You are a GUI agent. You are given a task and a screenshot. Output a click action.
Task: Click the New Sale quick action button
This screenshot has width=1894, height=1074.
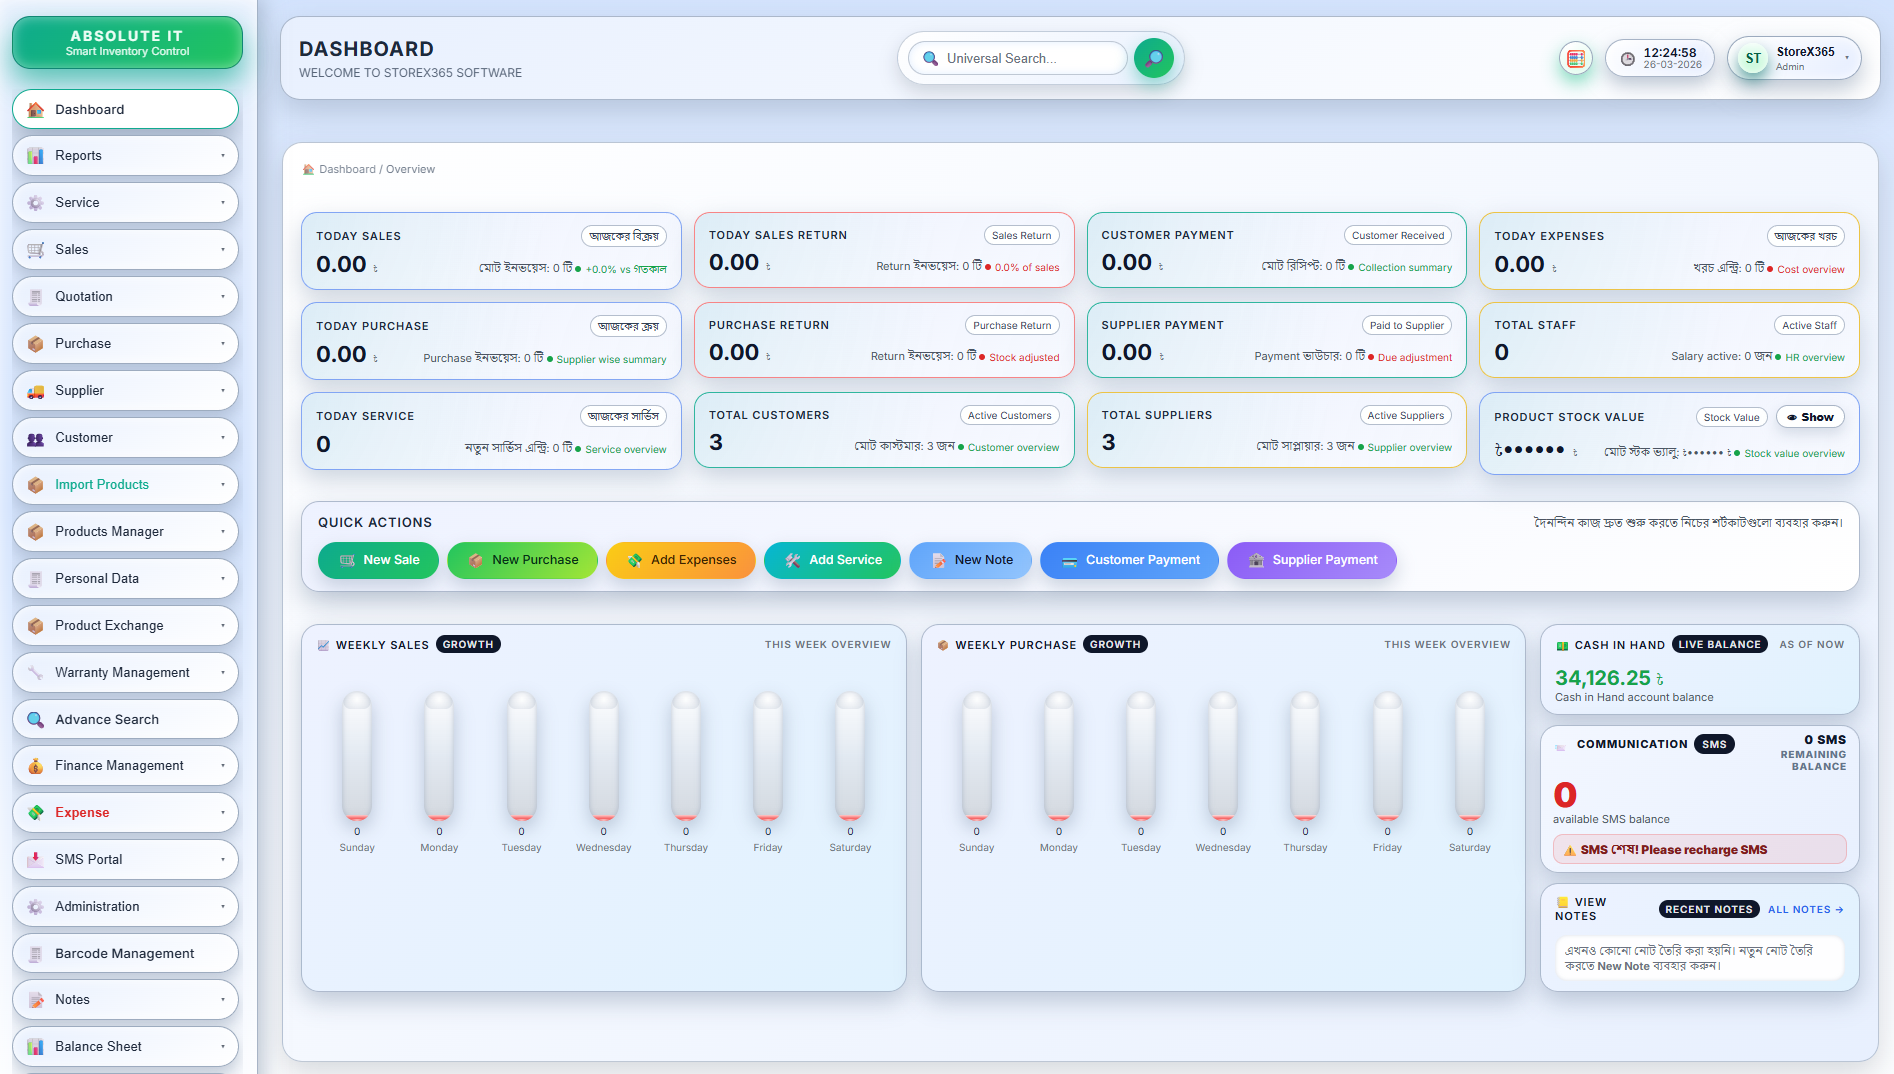(378, 560)
